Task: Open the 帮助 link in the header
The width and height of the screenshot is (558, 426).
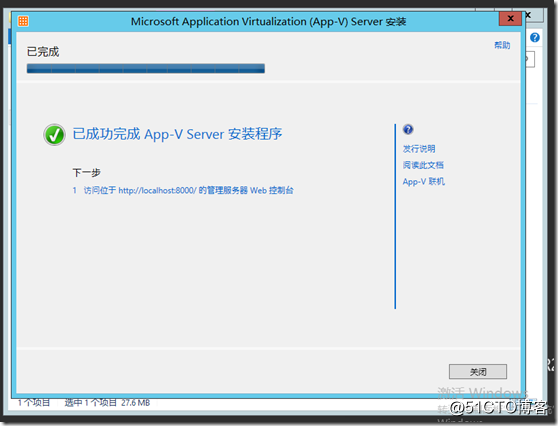Action: pos(502,45)
